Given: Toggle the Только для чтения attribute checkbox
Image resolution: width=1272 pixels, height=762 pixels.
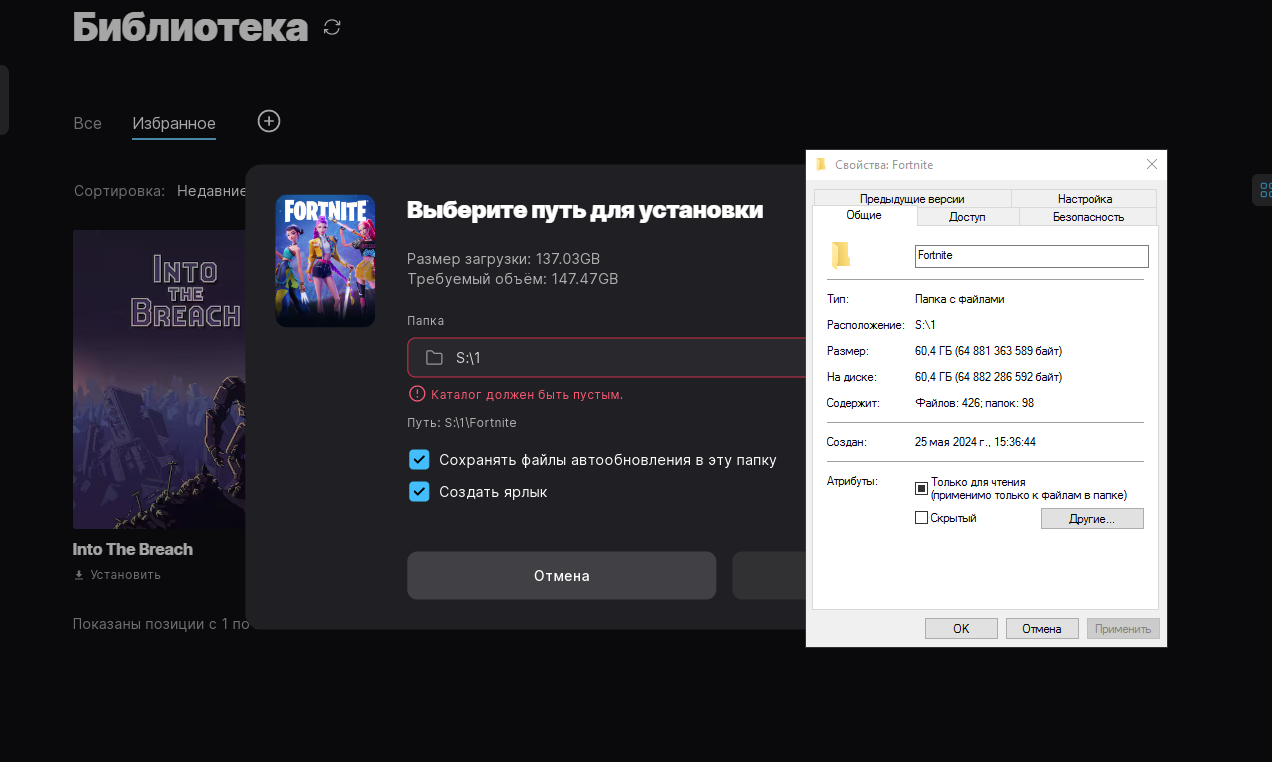Looking at the screenshot, I should (x=922, y=488).
